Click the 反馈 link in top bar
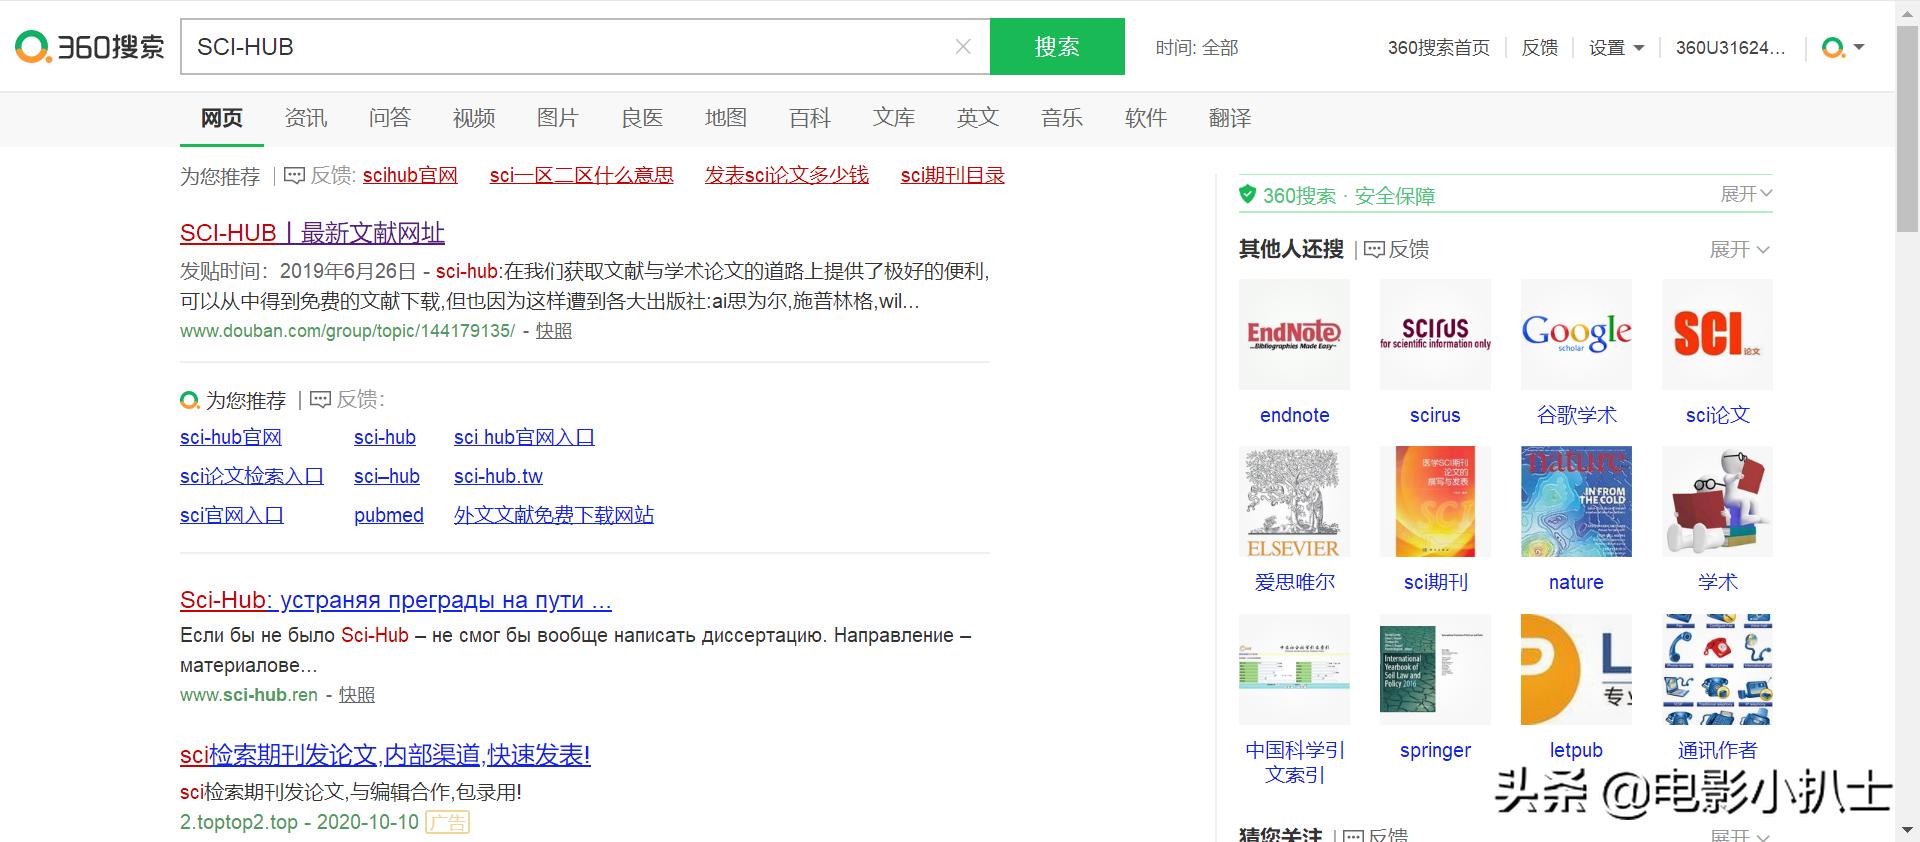 [1540, 47]
